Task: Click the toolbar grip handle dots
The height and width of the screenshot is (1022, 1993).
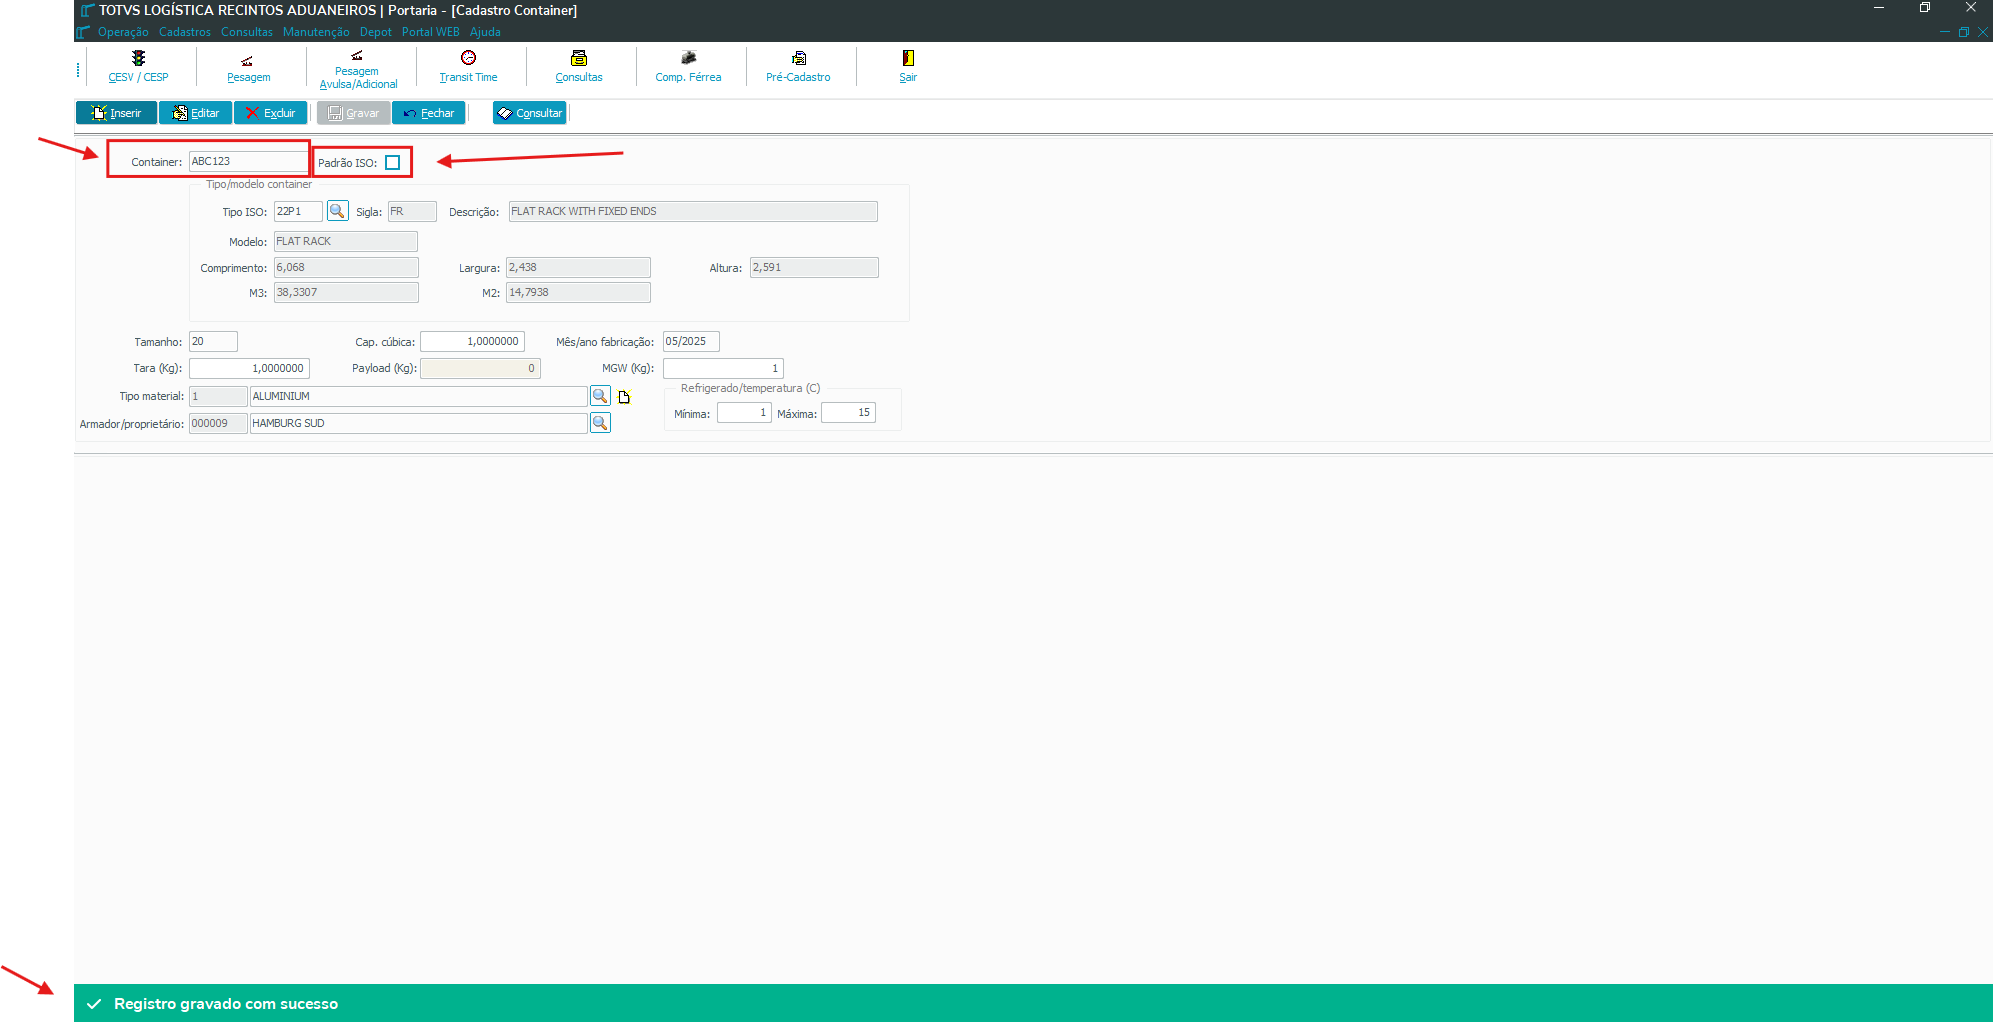Action: 78,70
